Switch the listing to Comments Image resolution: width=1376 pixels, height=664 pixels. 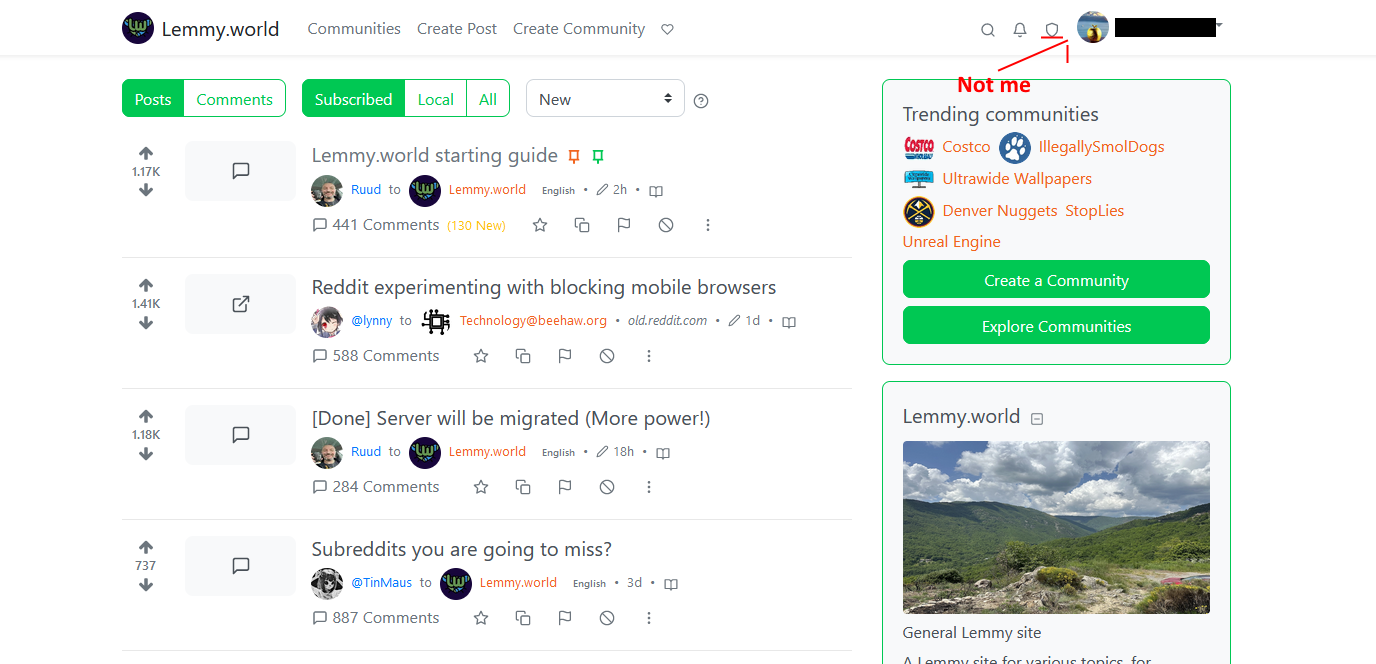(x=235, y=99)
